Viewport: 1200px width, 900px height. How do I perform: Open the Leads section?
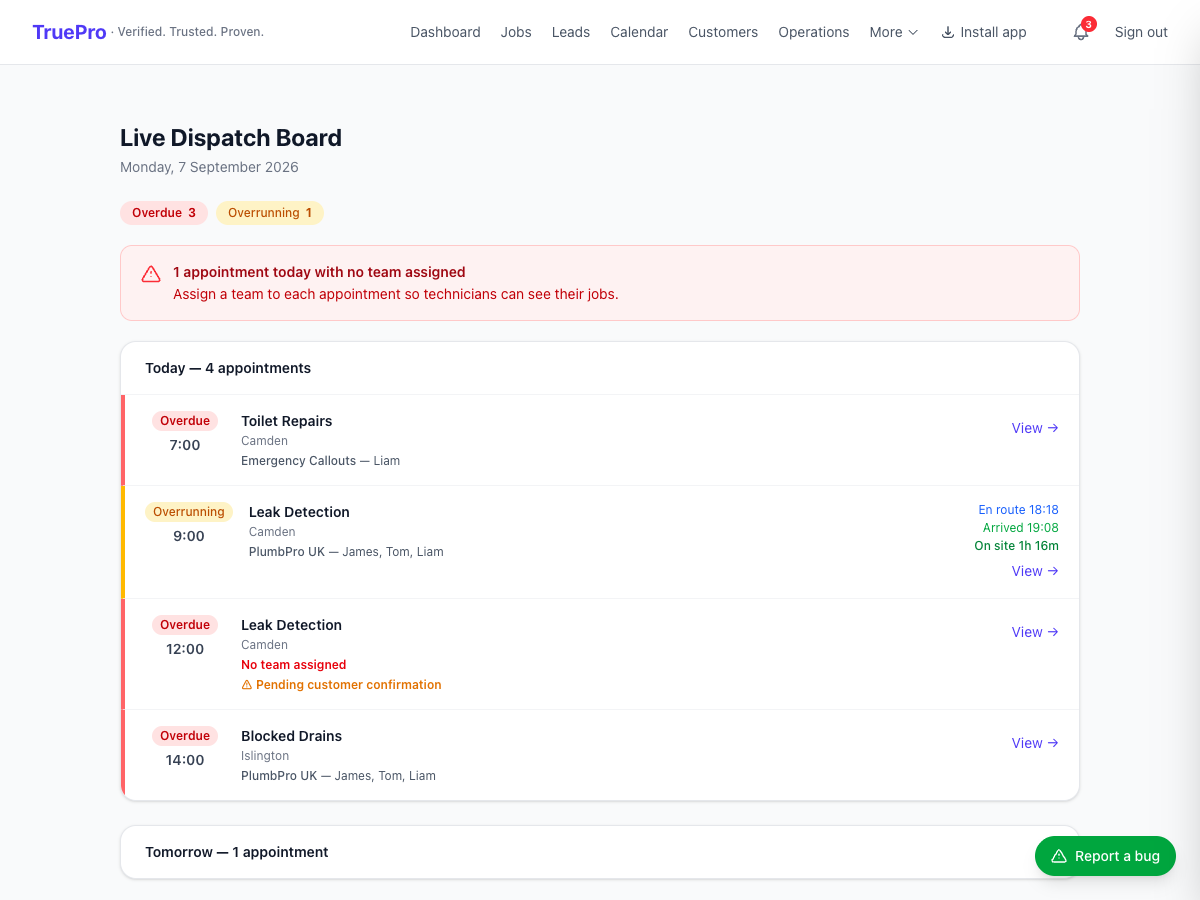pyautogui.click(x=571, y=32)
